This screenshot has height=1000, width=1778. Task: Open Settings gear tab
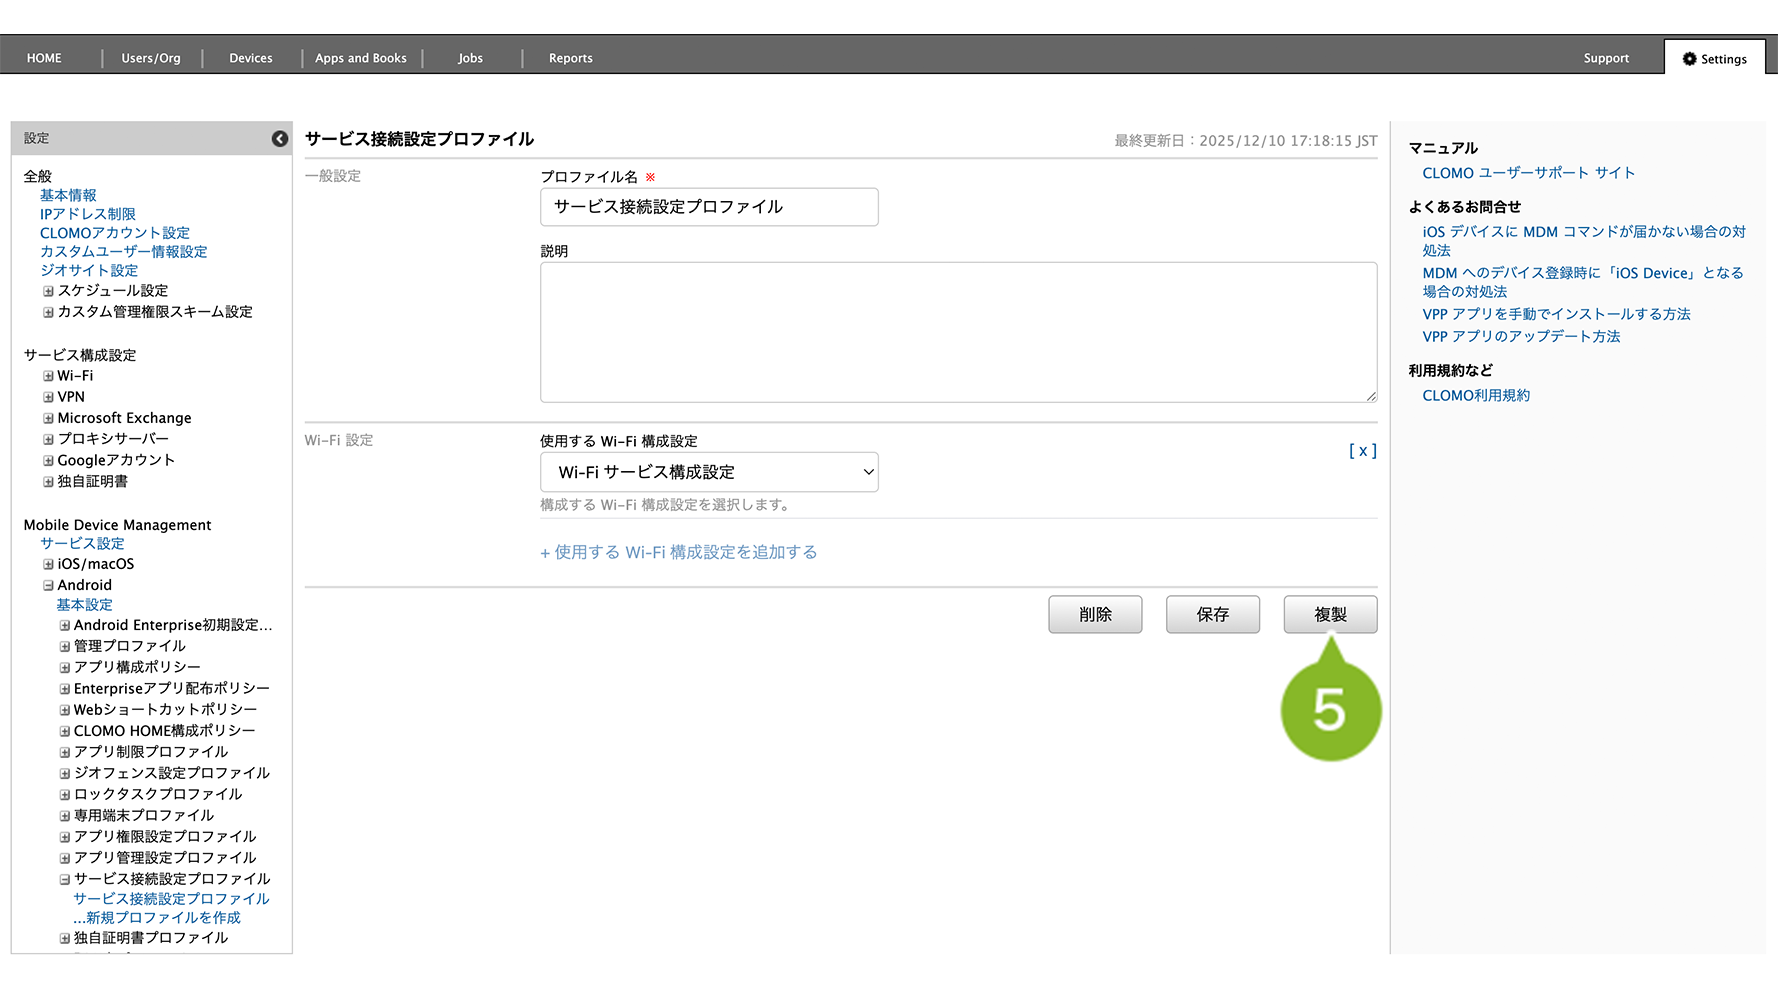(1714, 59)
